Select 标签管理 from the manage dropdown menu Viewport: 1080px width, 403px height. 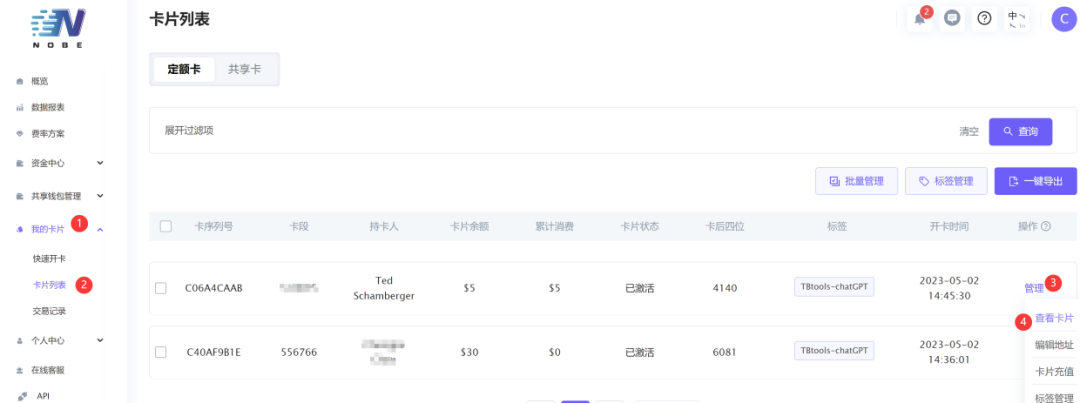point(1054,397)
